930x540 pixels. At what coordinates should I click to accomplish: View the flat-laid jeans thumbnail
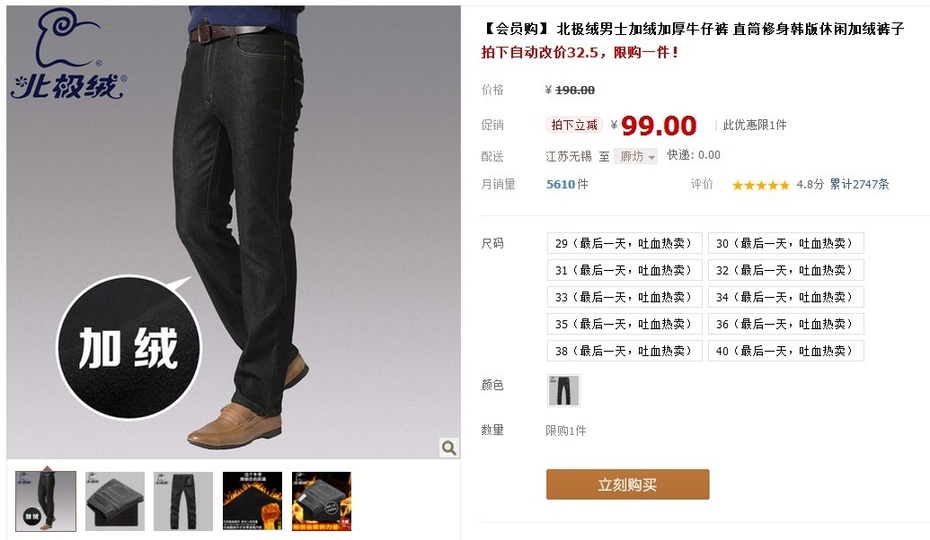pyautogui.click(x=183, y=501)
